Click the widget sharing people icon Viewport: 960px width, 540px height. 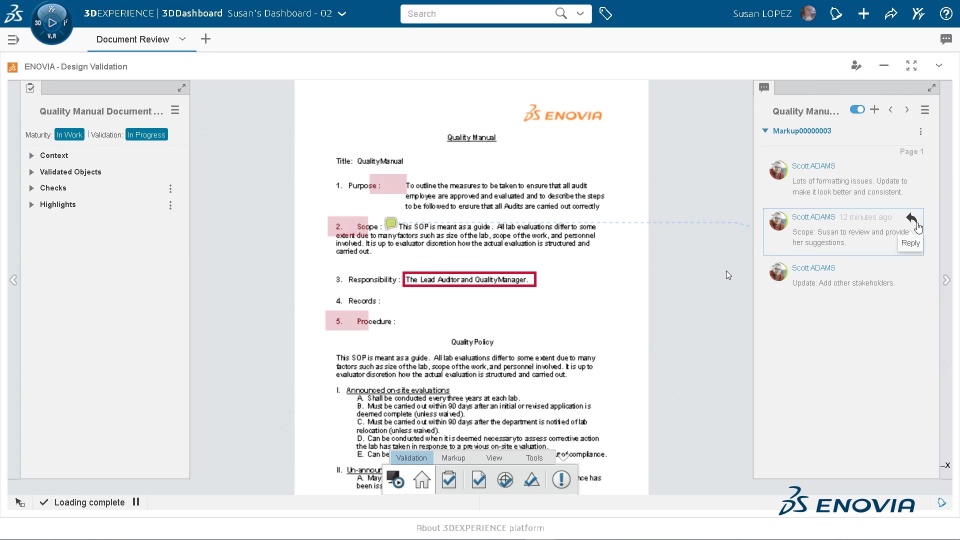pos(856,66)
